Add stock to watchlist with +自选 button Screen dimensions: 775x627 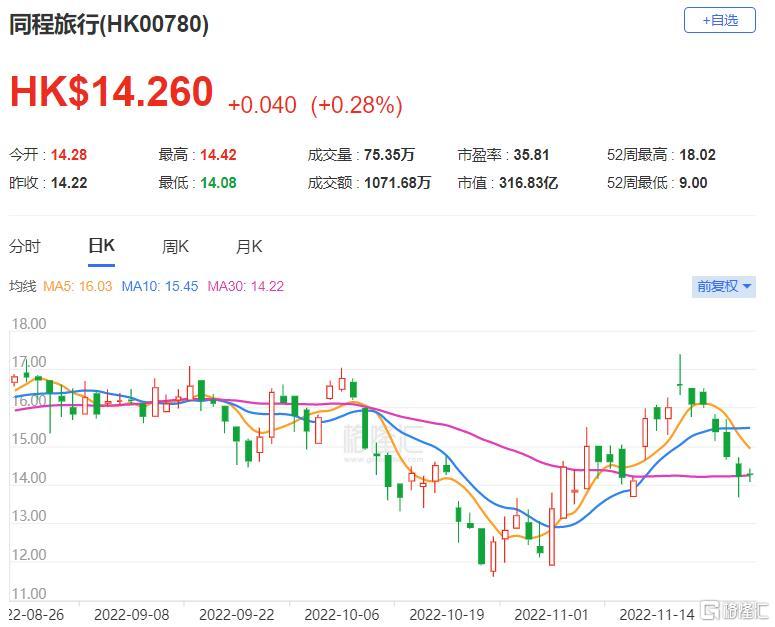(x=719, y=20)
